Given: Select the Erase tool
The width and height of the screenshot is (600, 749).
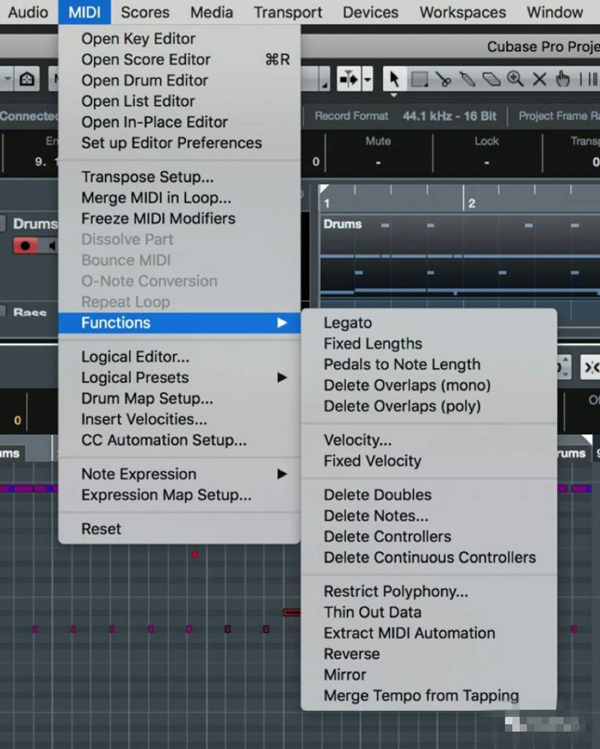Looking at the screenshot, I should pyautogui.click(x=491, y=79).
